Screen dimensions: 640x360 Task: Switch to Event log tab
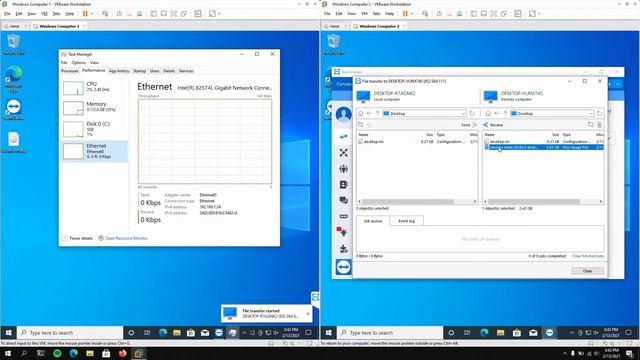pos(407,221)
